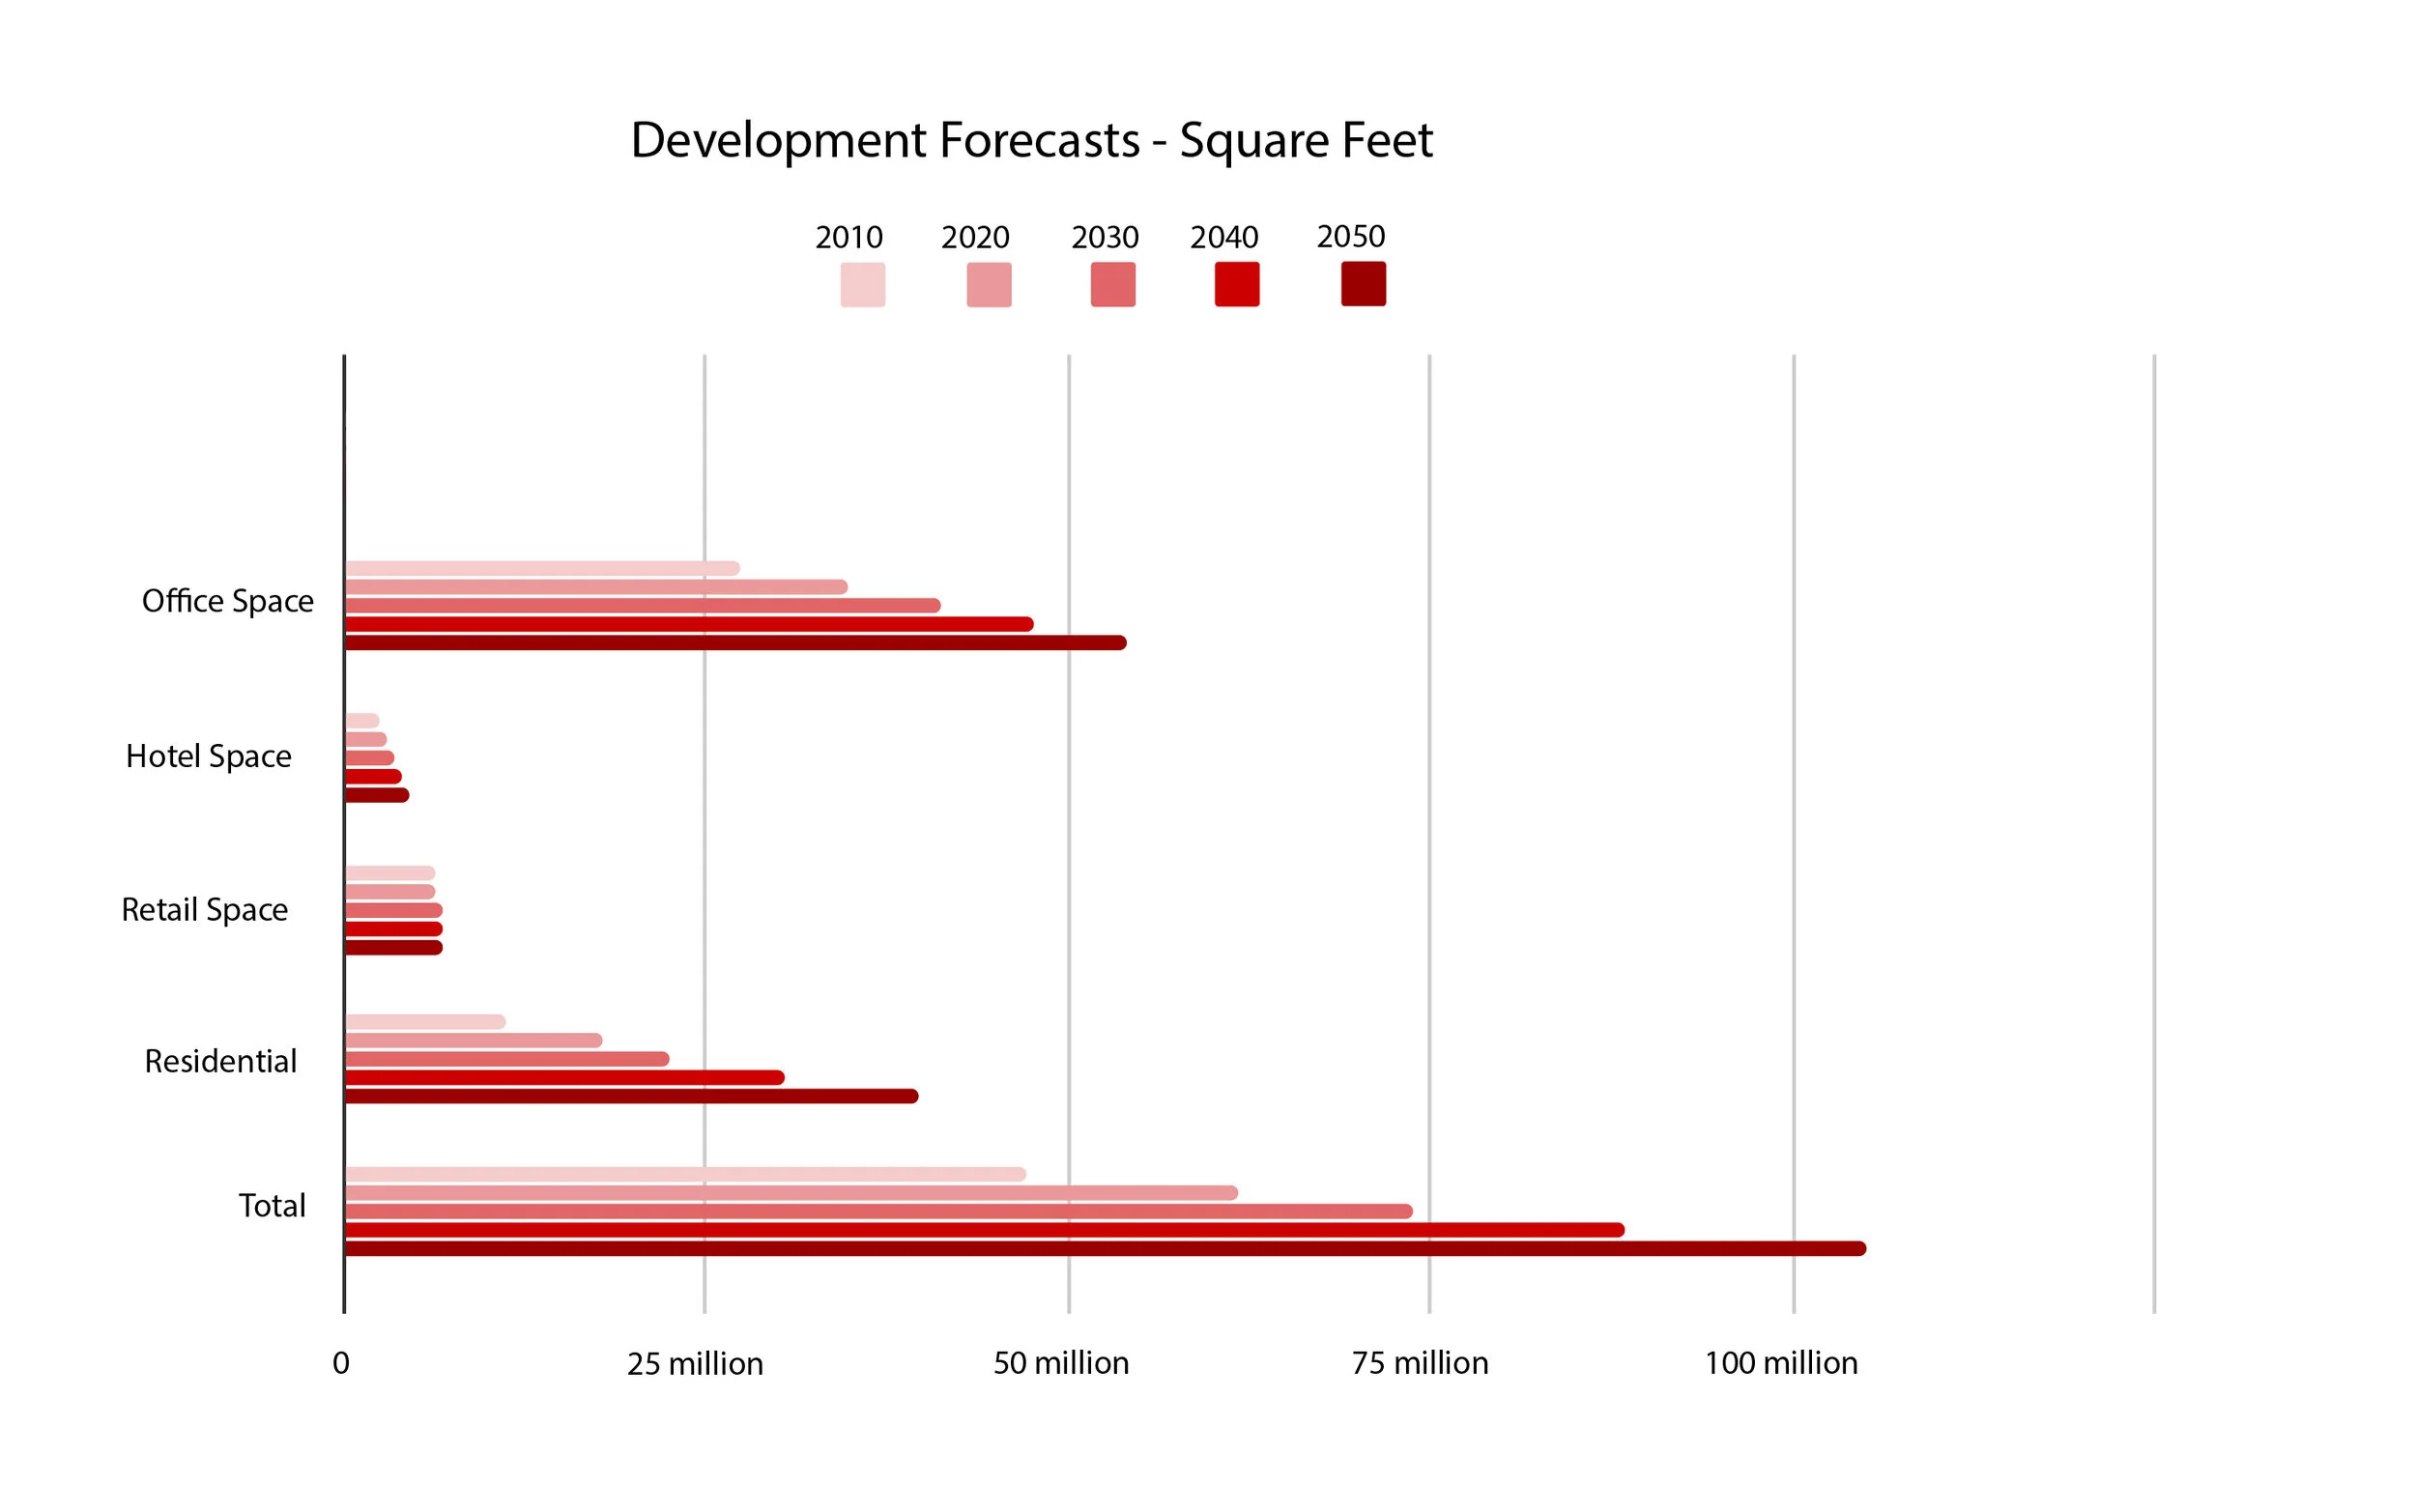Screen dimensions: 2416x1512
Task: Click the 'Office Space' category label
Action: [227, 602]
